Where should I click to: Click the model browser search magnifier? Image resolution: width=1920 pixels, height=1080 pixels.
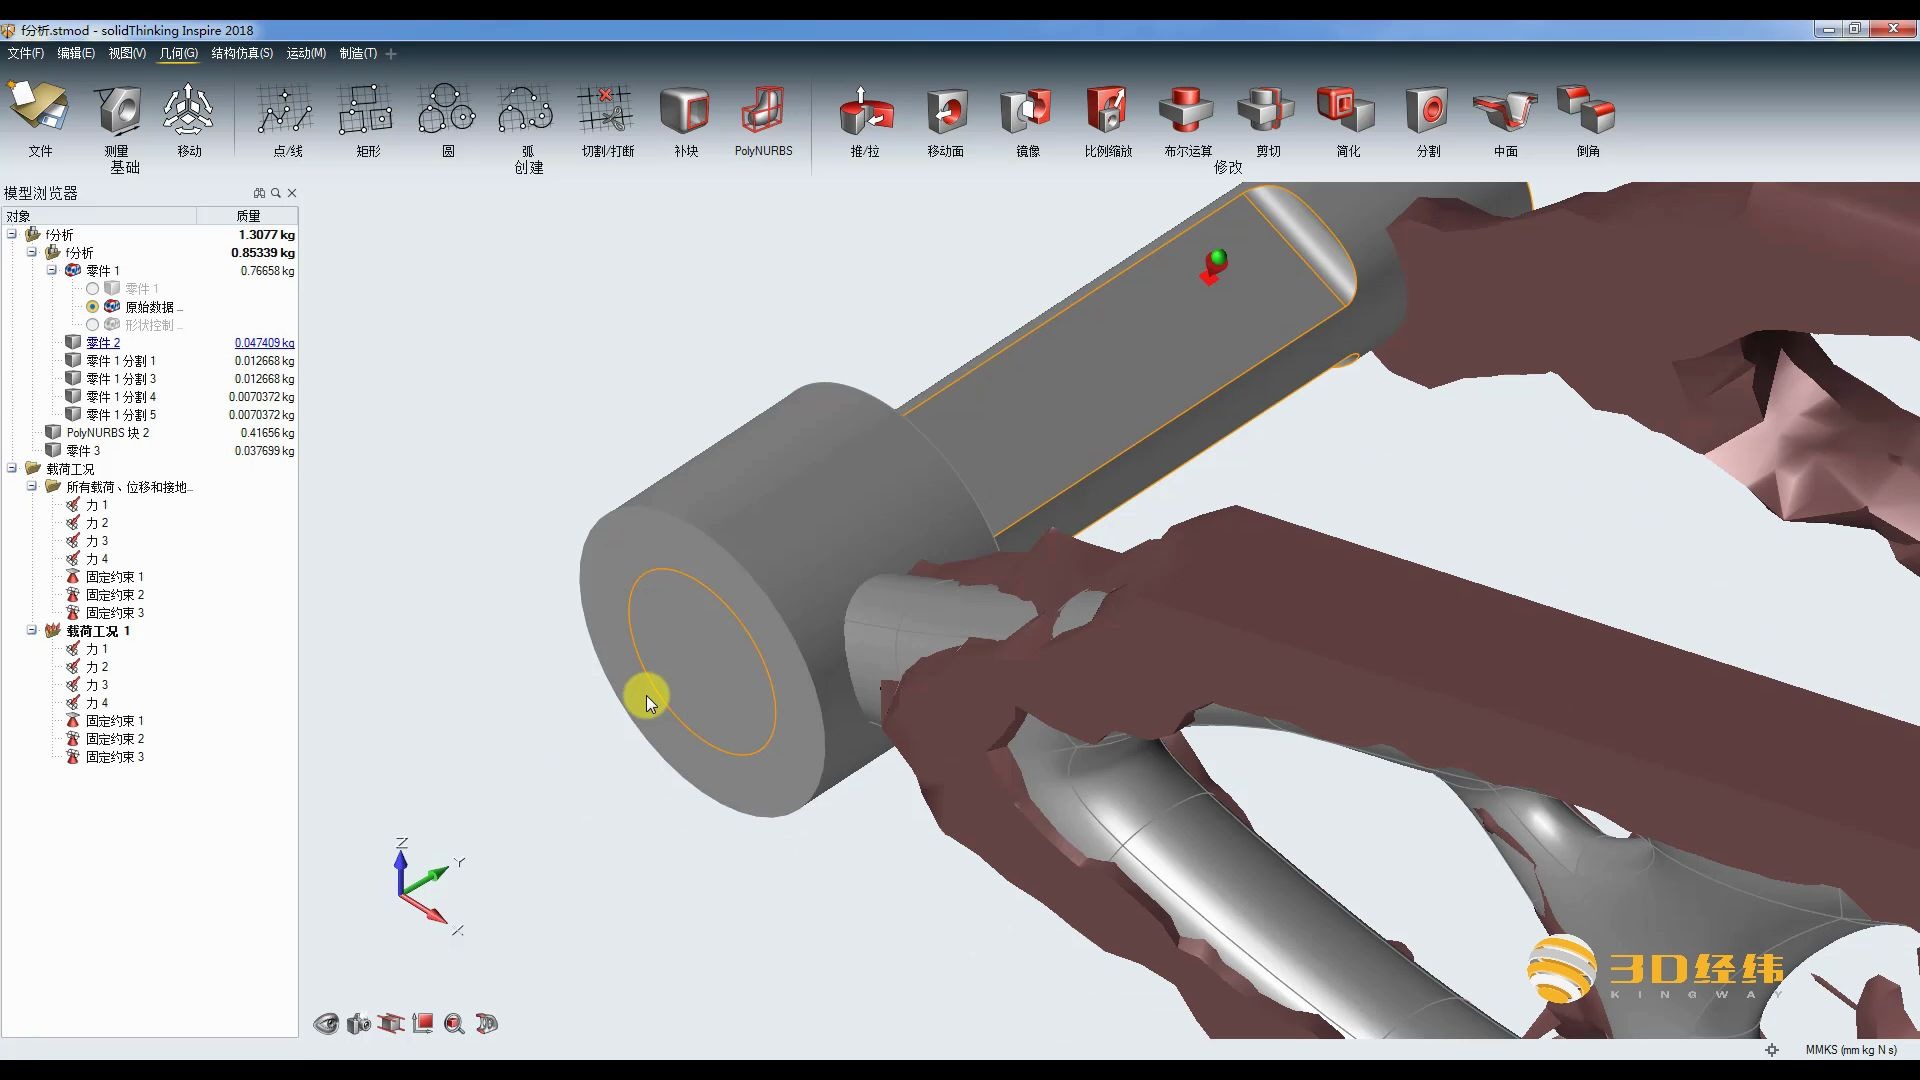276,193
